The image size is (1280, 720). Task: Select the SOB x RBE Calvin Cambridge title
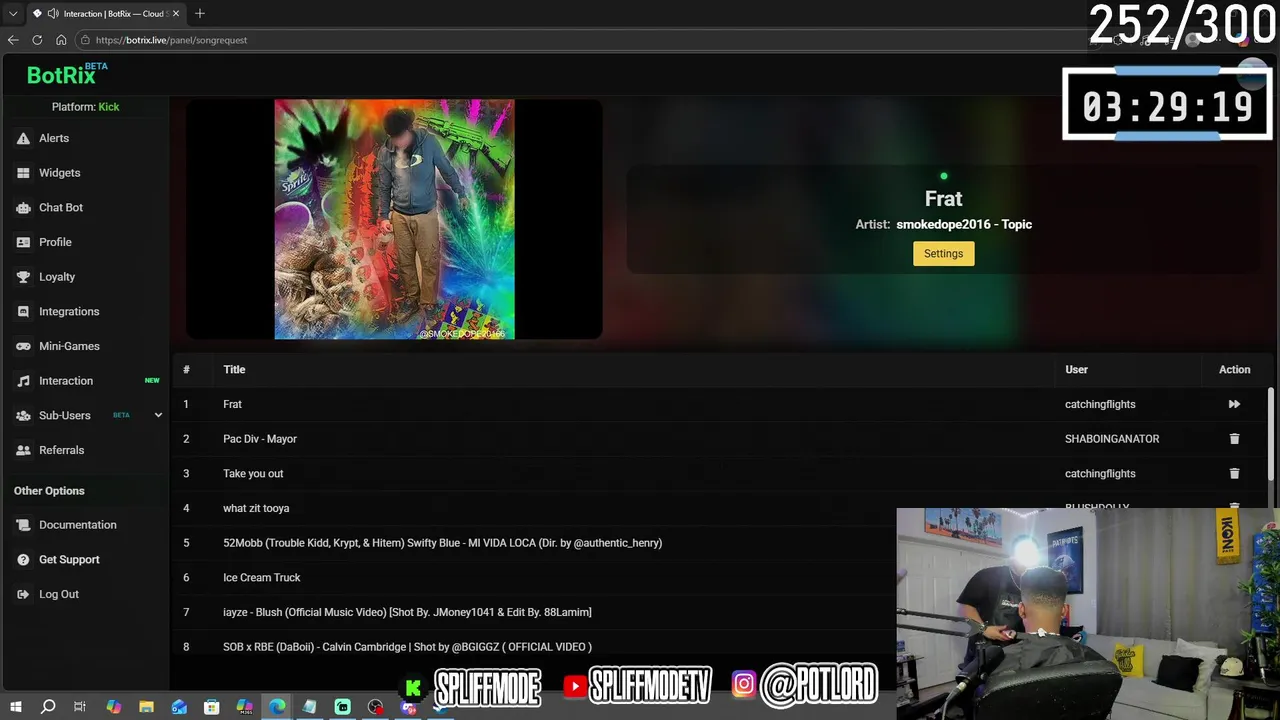point(407,647)
